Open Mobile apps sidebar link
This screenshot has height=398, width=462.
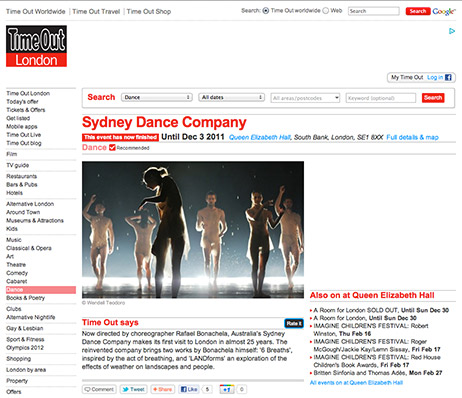click(x=22, y=127)
